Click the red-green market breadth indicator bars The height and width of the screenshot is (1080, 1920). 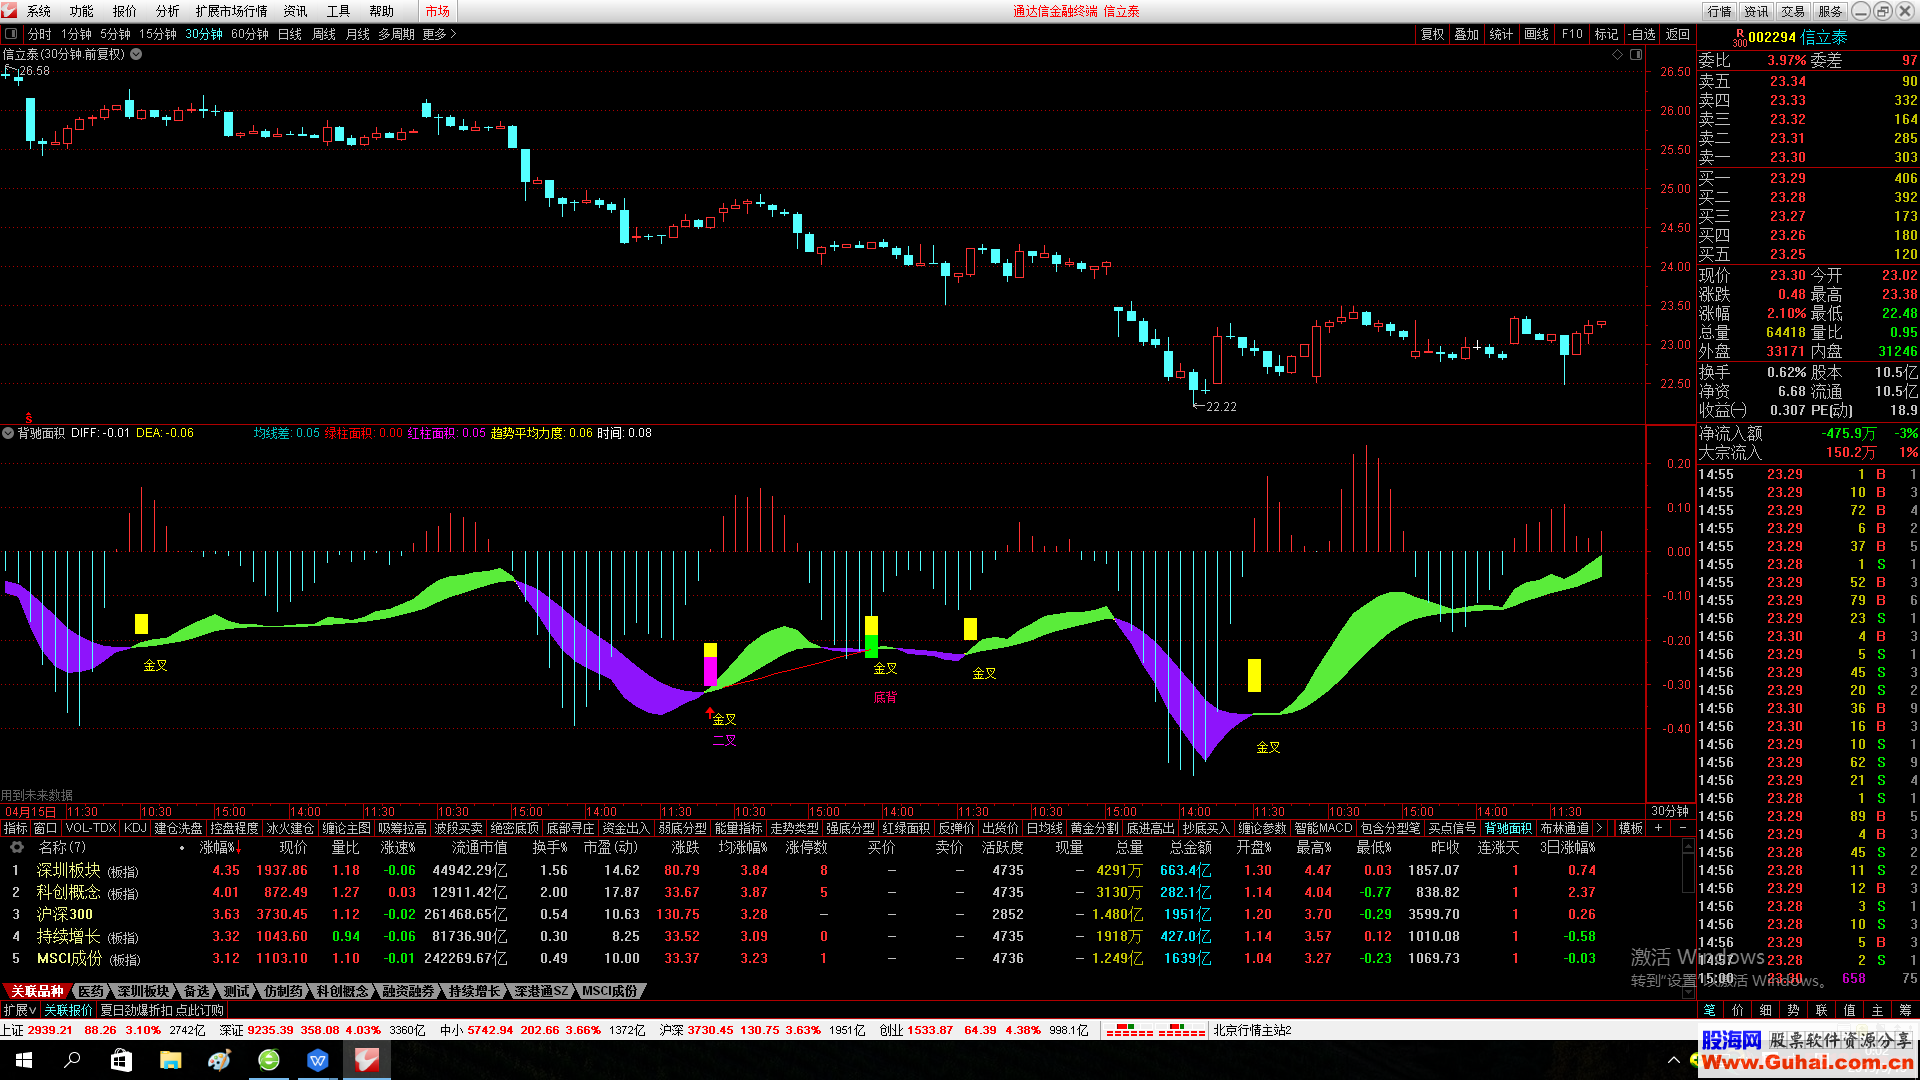click(x=1155, y=1030)
